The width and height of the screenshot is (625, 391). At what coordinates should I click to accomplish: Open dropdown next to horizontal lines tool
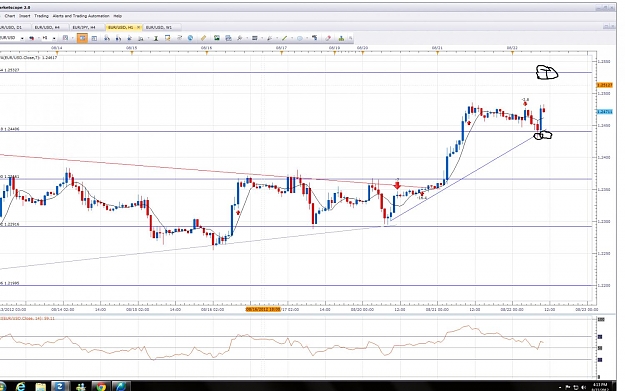(262, 38)
